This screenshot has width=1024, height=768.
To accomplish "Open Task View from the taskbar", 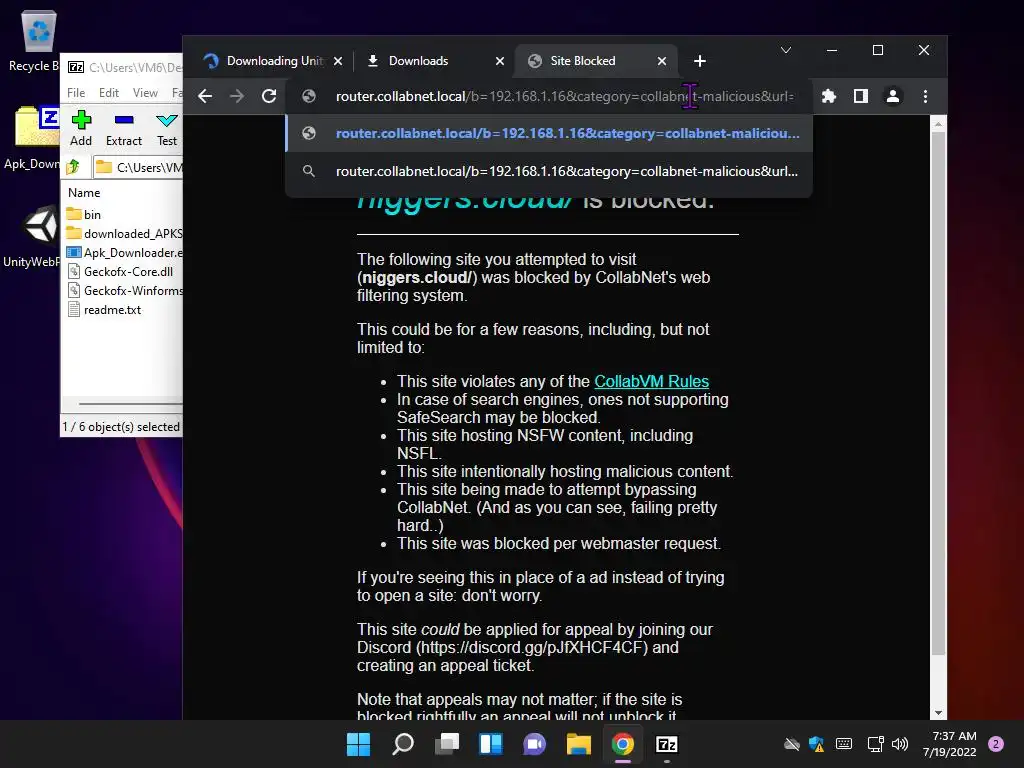I will 447,744.
